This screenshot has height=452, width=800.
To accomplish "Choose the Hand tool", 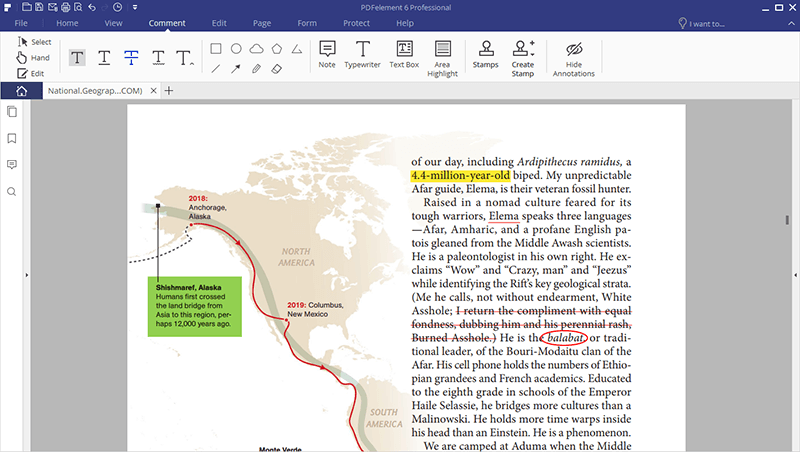I will [x=33, y=58].
